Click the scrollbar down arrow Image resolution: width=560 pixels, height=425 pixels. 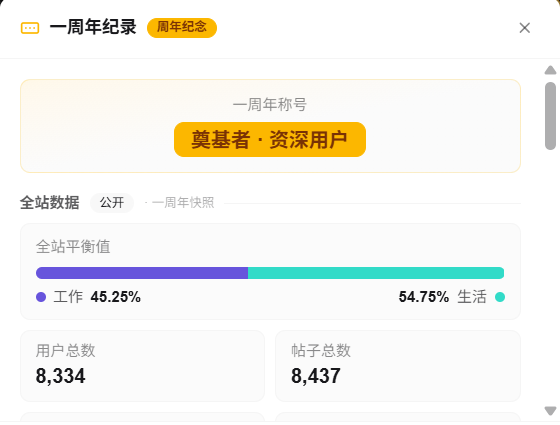(x=550, y=411)
